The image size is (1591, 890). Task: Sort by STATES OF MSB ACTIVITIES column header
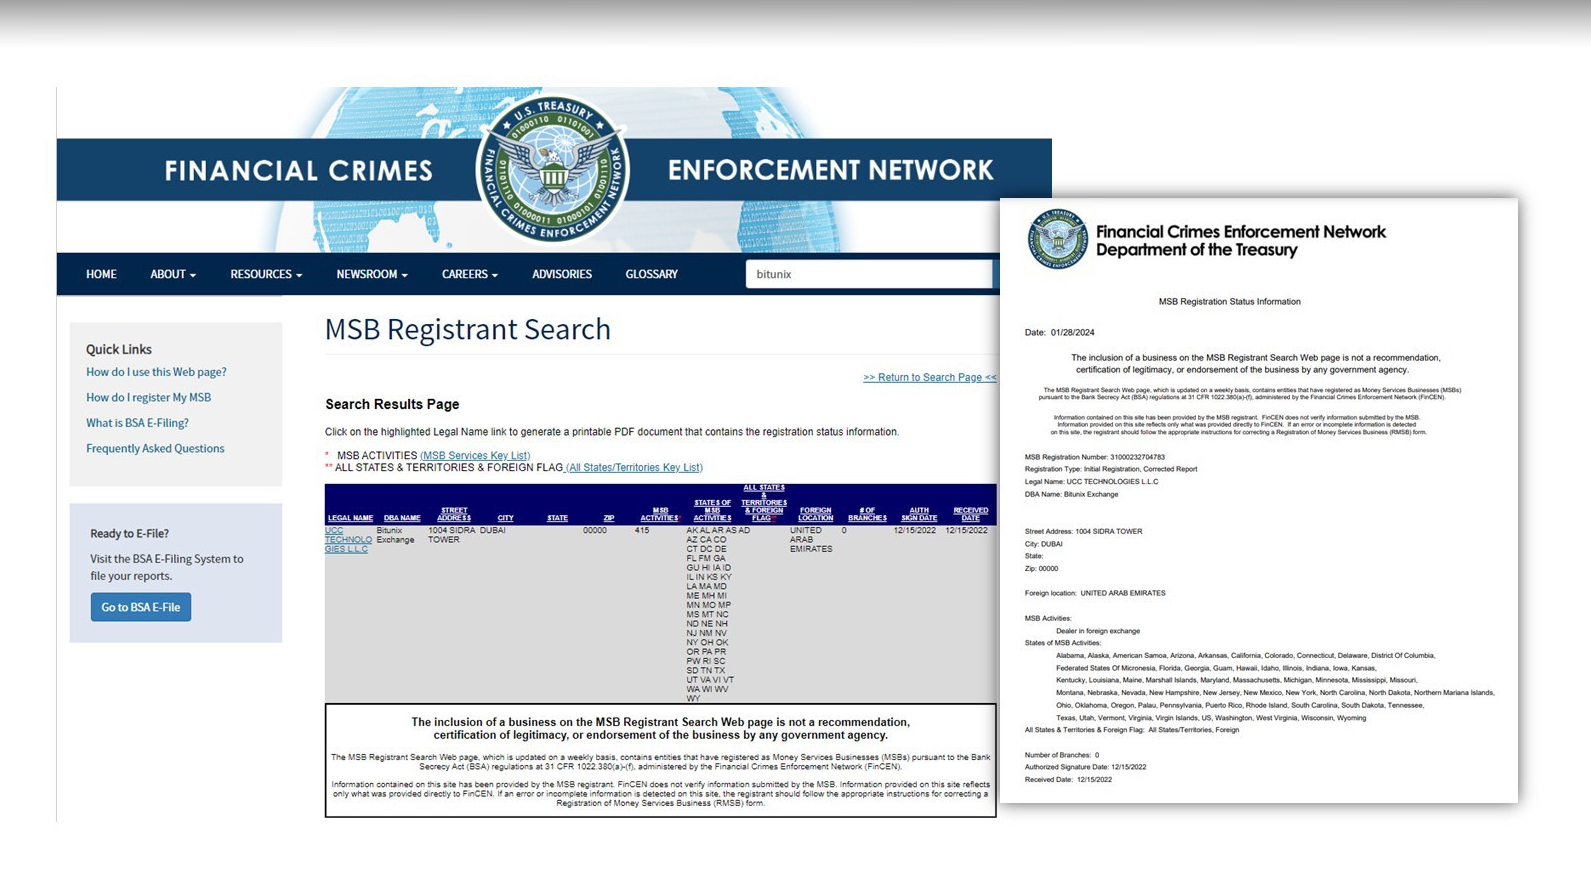[x=712, y=510]
